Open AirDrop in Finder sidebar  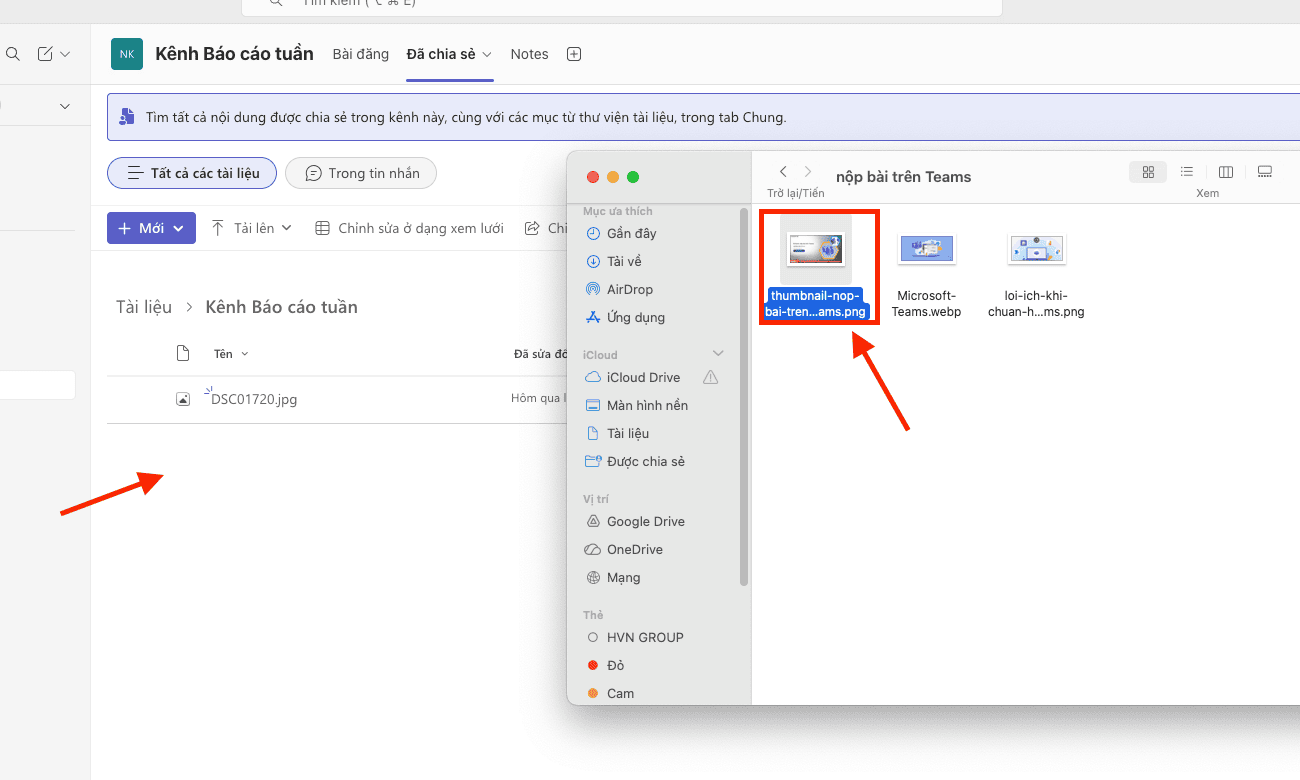629,289
